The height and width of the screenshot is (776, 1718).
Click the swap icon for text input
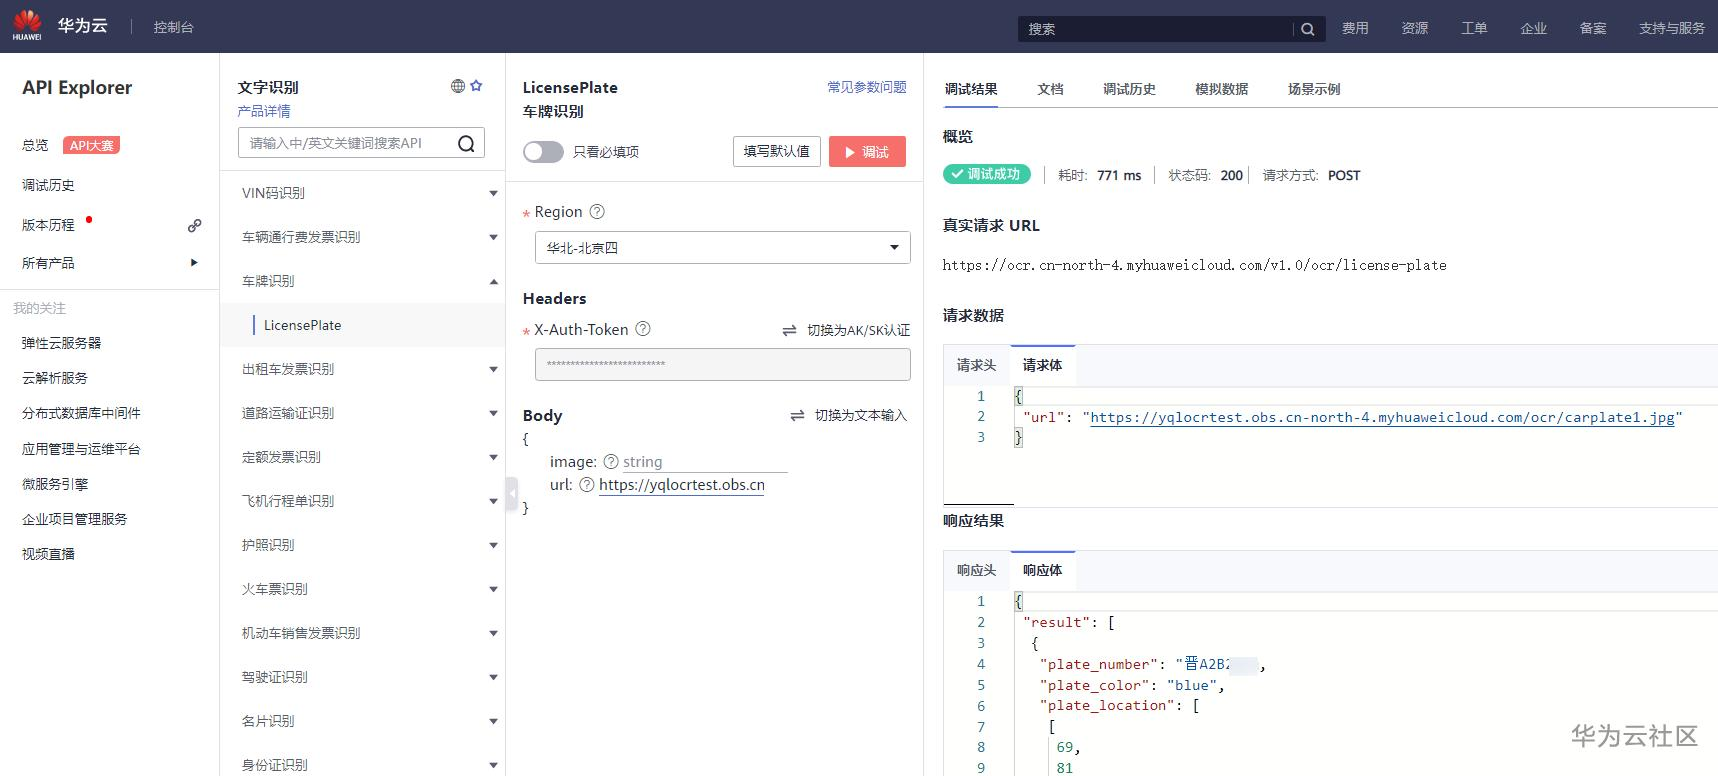[x=798, y=415]
